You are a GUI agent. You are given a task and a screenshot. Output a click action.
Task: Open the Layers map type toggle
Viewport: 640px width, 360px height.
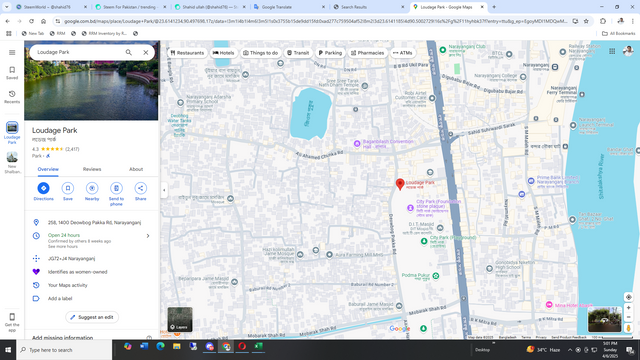pos(180,319)
